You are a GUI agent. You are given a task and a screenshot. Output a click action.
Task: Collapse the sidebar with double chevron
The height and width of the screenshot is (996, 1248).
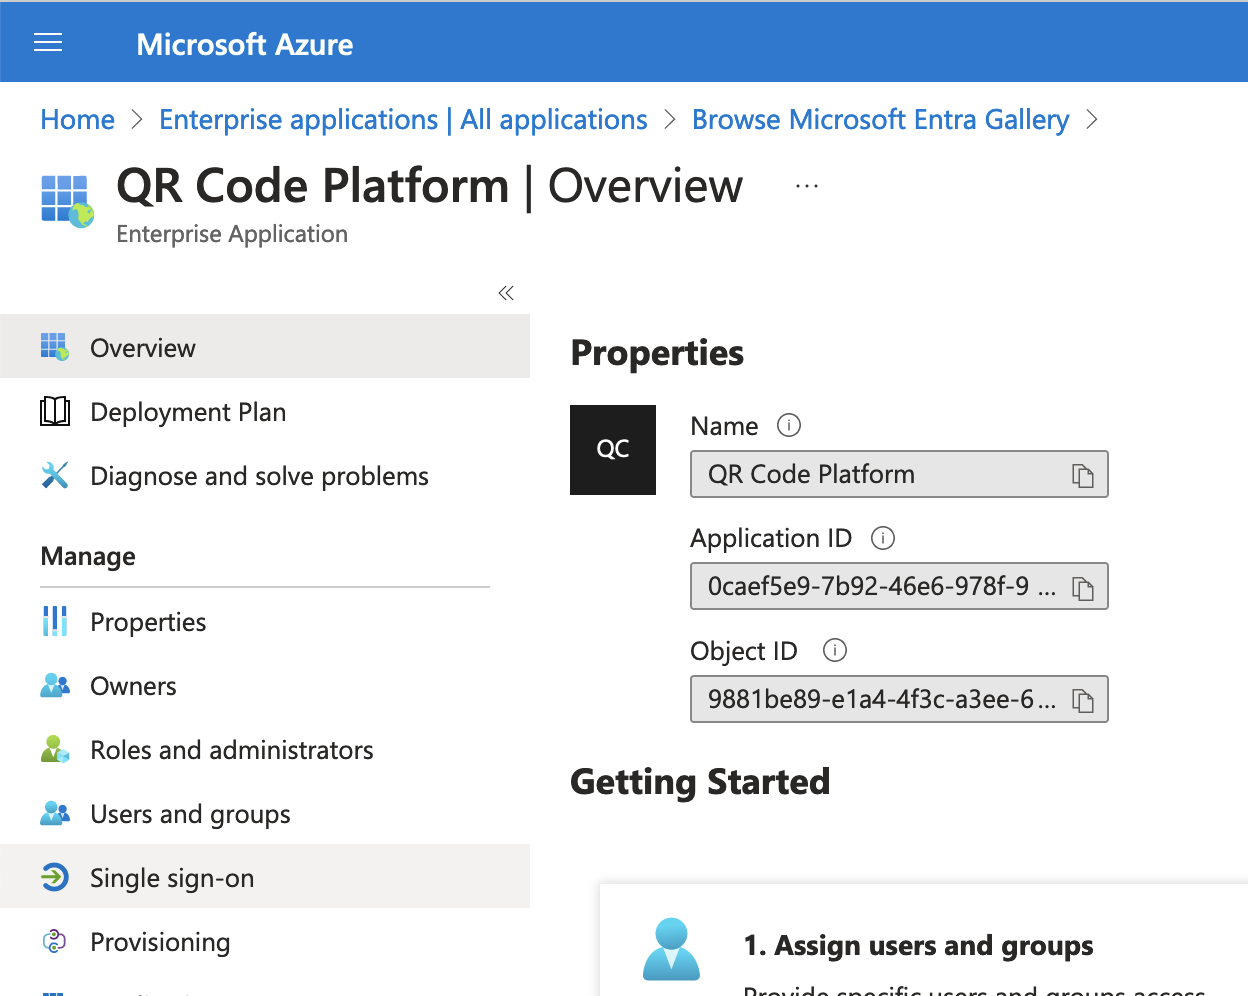click(506, 293)
